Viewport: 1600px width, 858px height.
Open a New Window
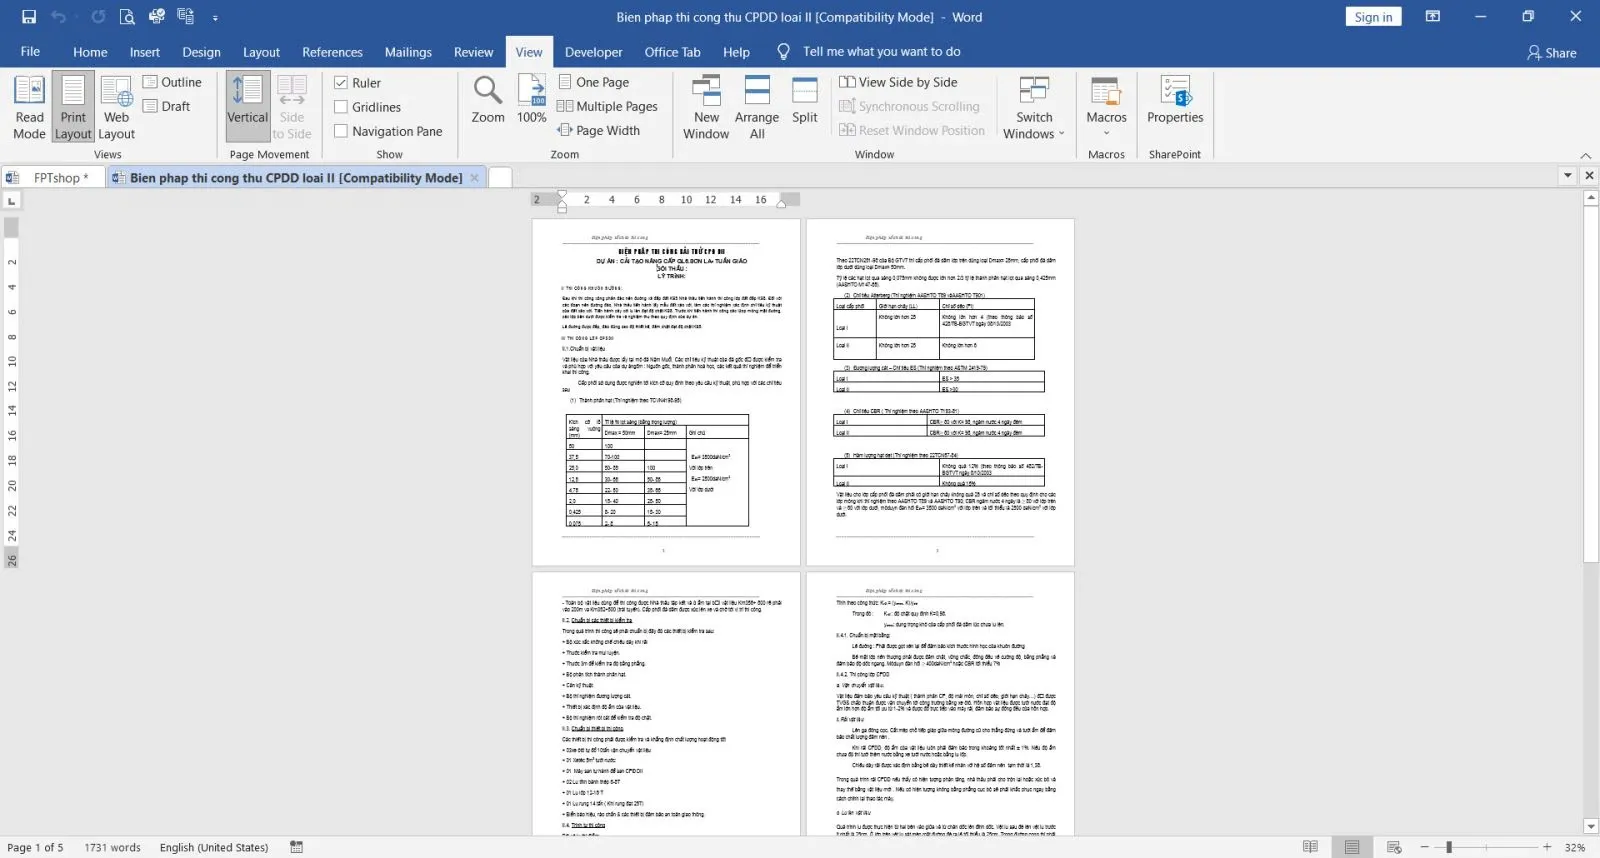tap(706, 107)
